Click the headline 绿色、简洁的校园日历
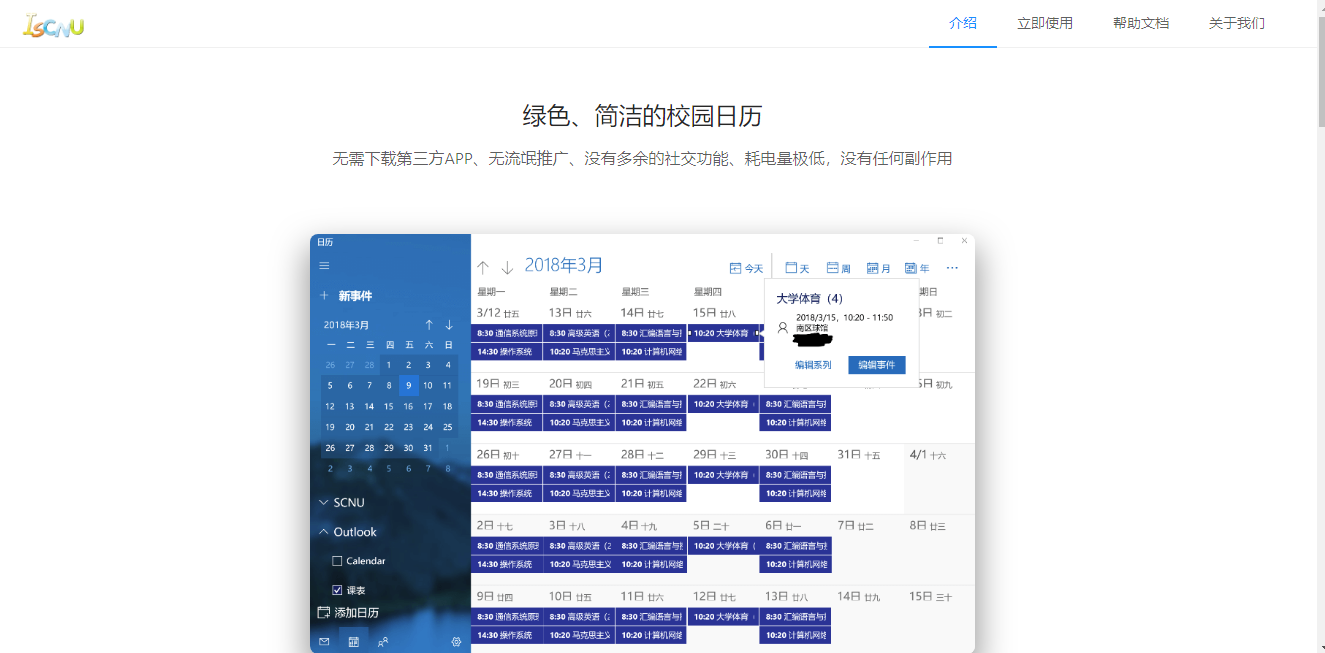This screenshot has width=1325, height=653. click(x=642, y=116)
